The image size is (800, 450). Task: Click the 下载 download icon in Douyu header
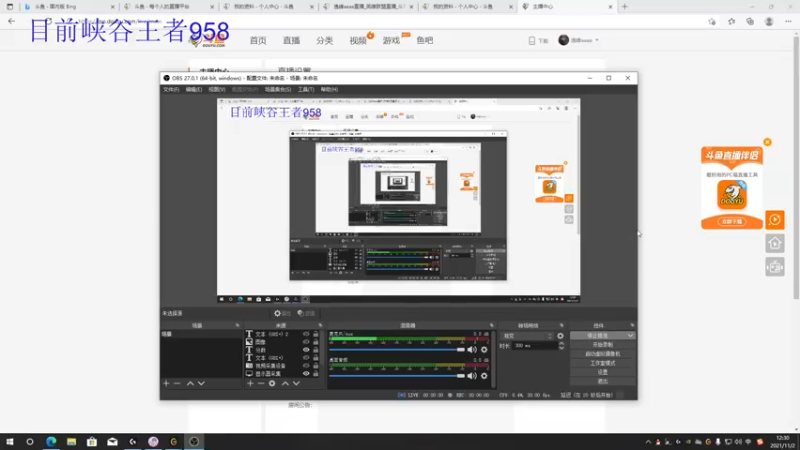coord(538,40)
